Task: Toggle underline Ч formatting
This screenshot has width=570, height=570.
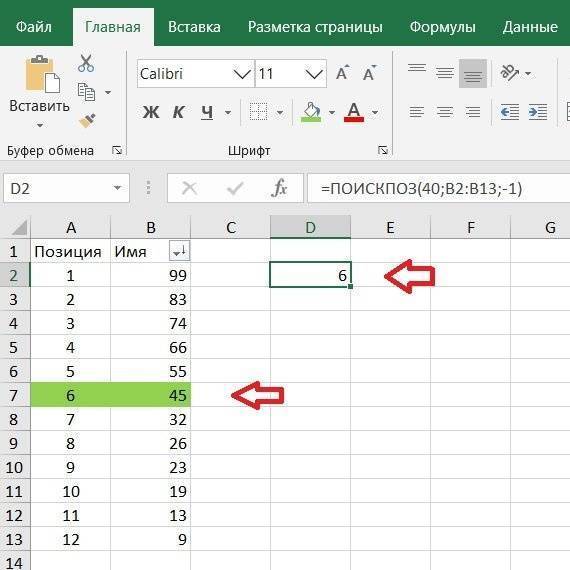Action: [207, 112]
